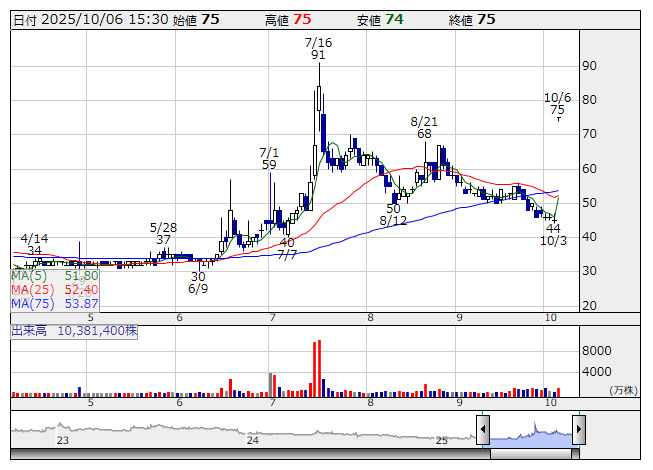Click the 10/6 price marker at 75
The width and height of the screenshot is (653, 470).
point(557,104)
